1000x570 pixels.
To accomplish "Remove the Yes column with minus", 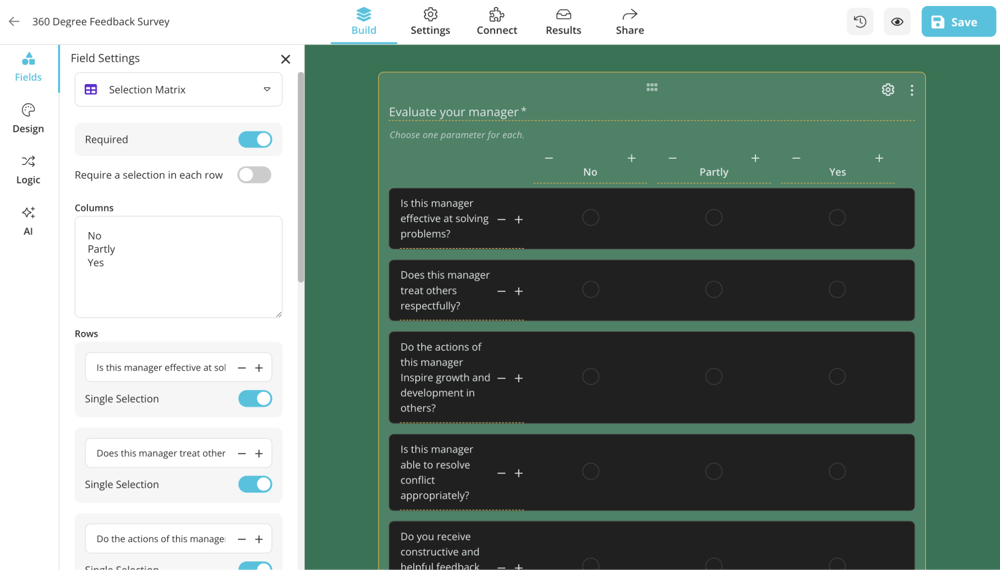I will (x=796, y=158).
